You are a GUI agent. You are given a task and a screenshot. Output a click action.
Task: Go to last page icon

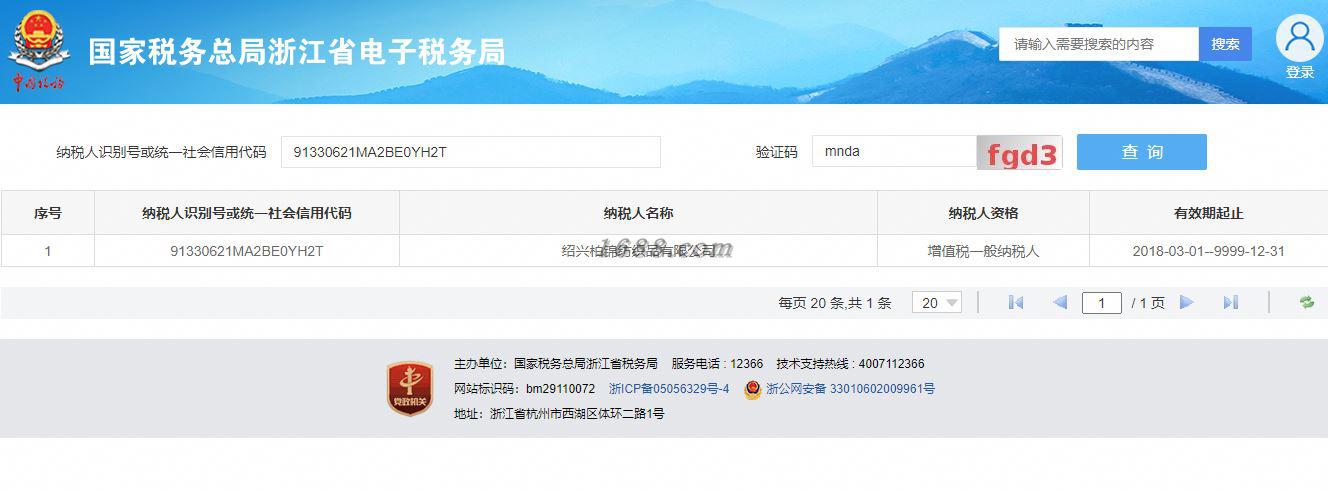point(1231,302)
